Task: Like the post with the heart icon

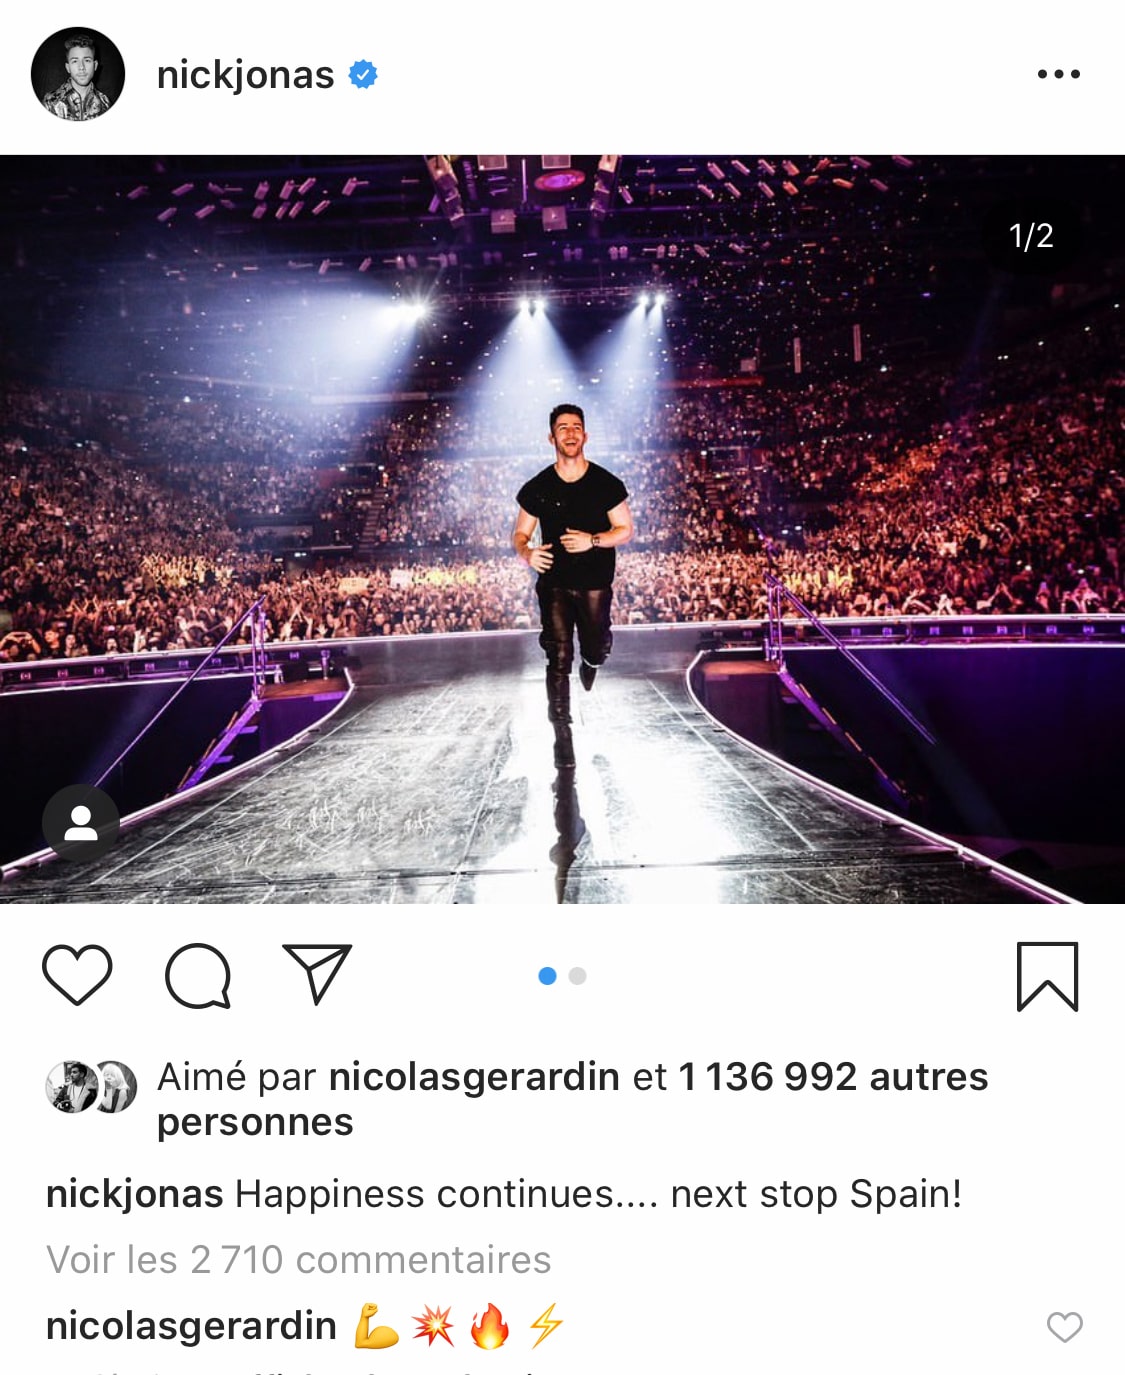Action: 77,975
